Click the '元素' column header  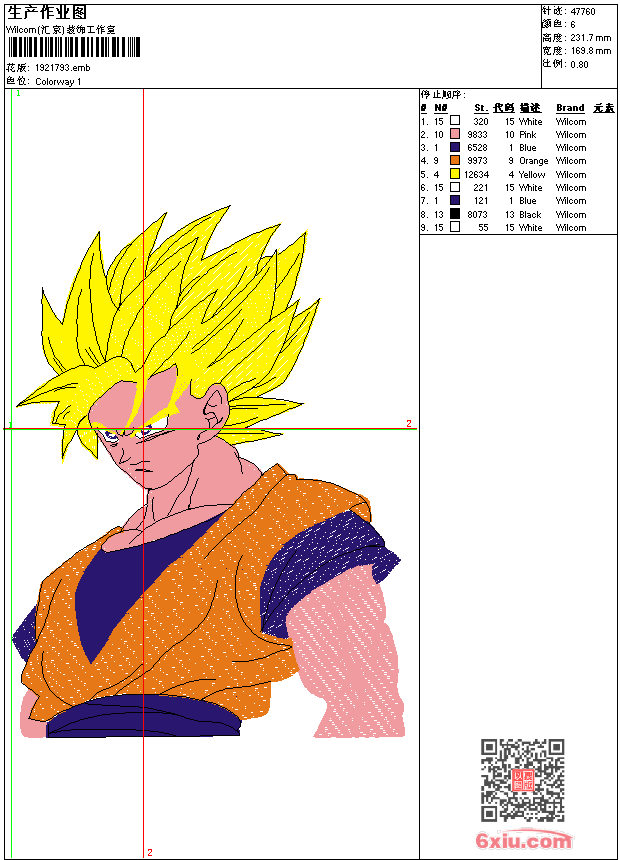pos(604,108)
